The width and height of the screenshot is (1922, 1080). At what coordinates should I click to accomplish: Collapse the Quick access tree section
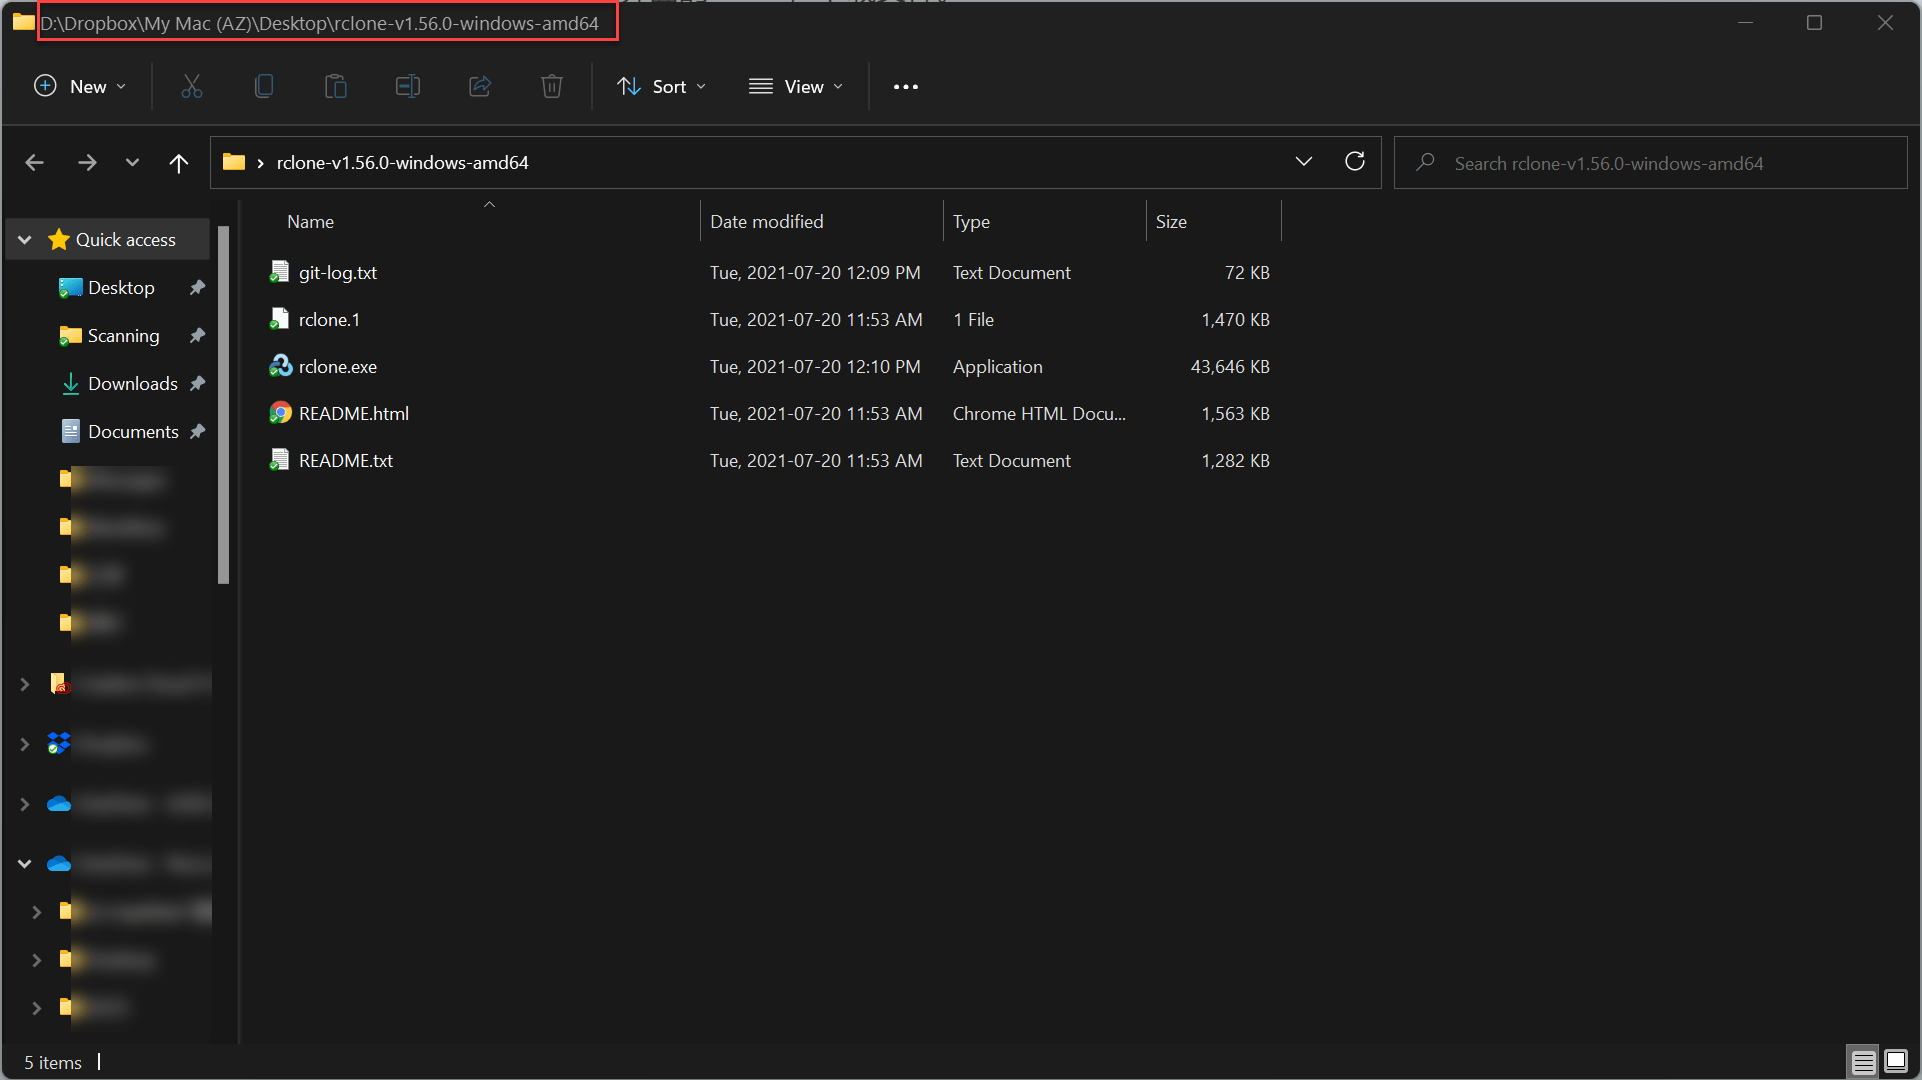25,240
